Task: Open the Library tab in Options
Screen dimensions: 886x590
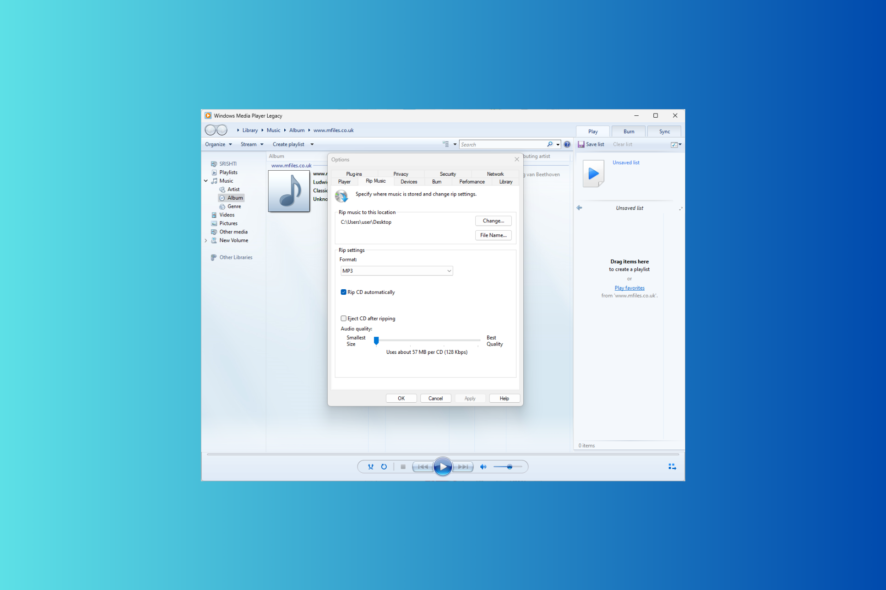Action: 506,182
